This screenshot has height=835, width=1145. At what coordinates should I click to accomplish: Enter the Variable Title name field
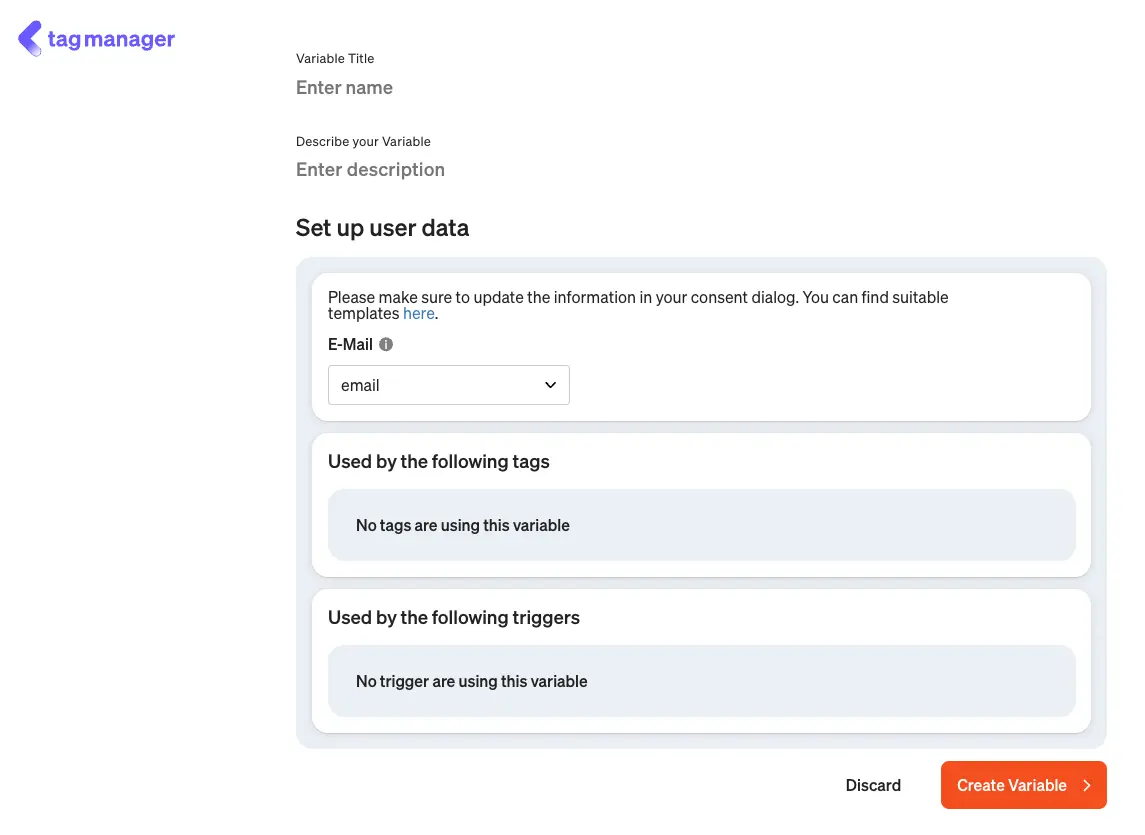(500, 88)
